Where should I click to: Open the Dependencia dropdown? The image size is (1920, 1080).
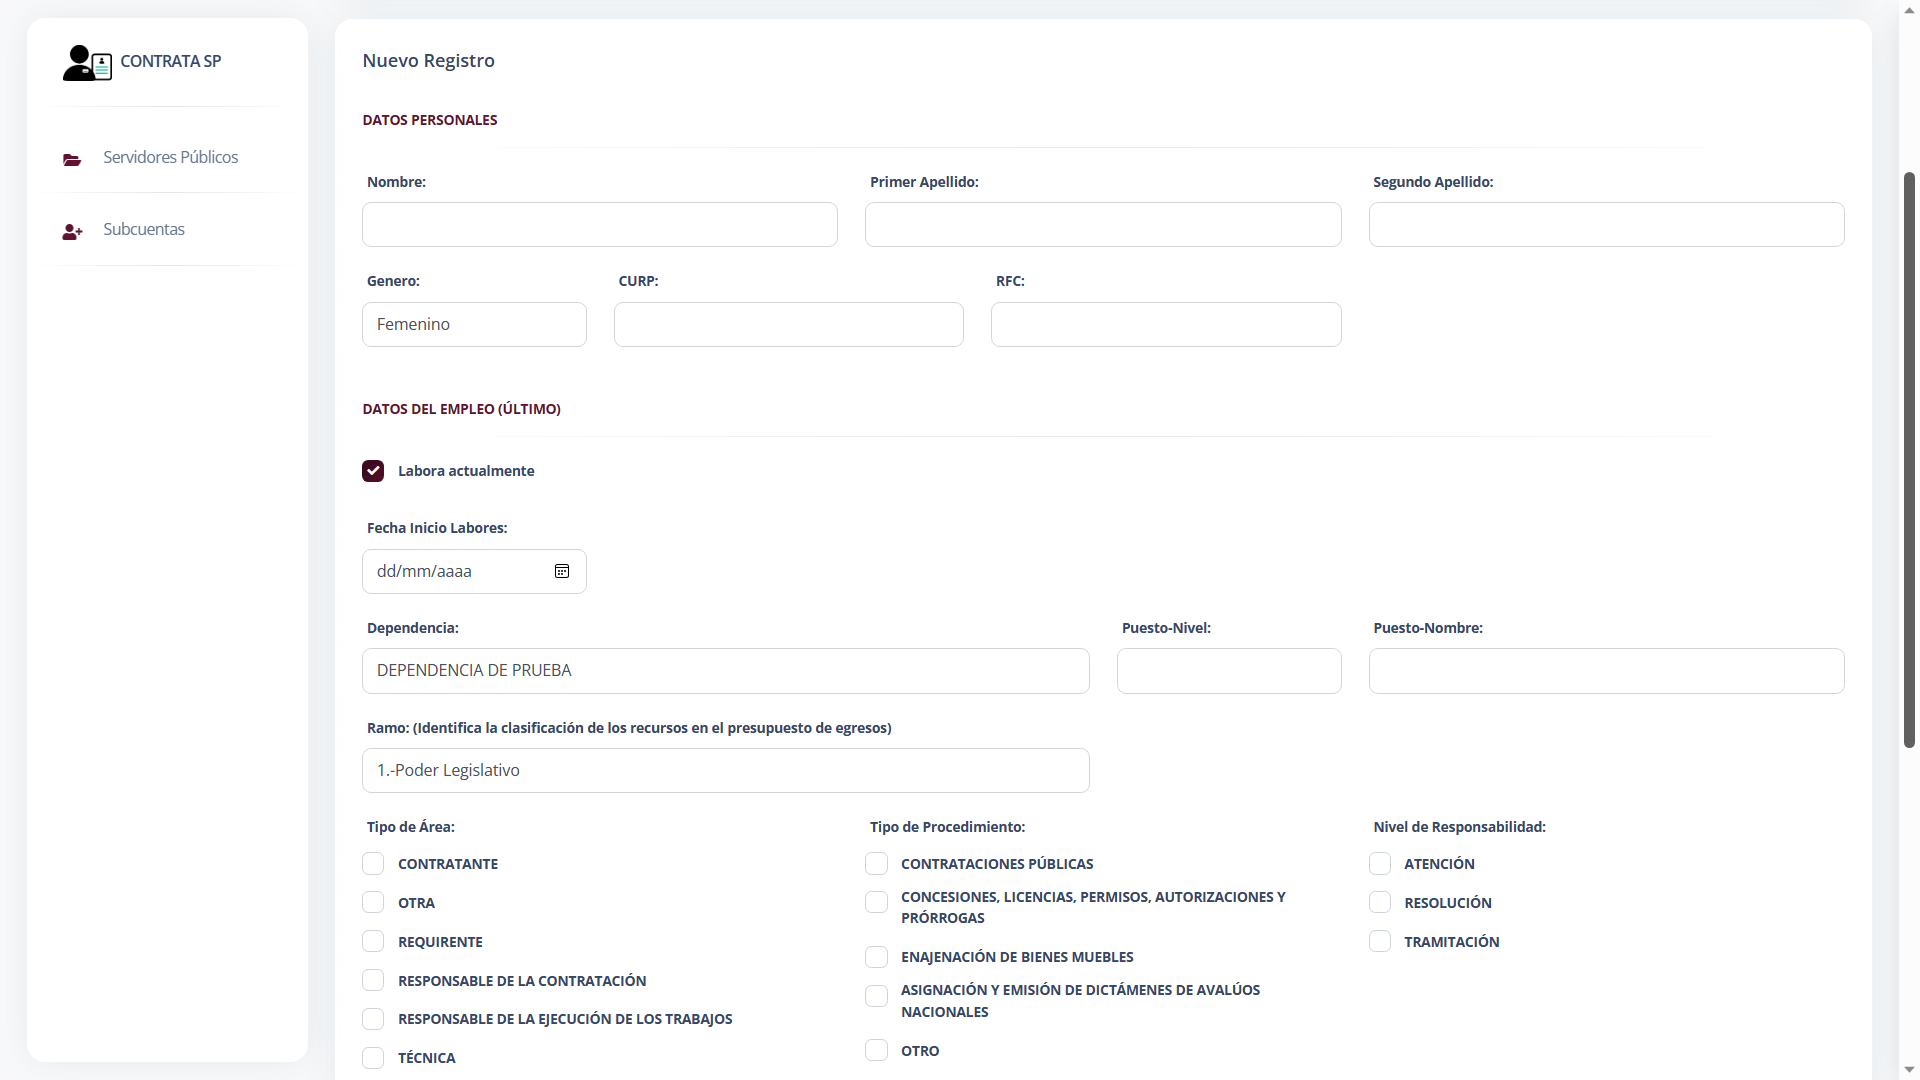pyautogui.click(x=725, y=671)
